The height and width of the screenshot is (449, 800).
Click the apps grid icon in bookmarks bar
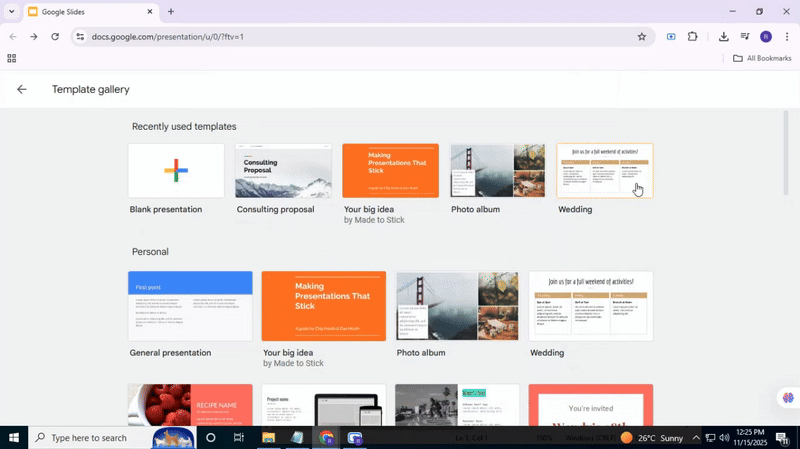pyautogui.click(x=12, y=59)
